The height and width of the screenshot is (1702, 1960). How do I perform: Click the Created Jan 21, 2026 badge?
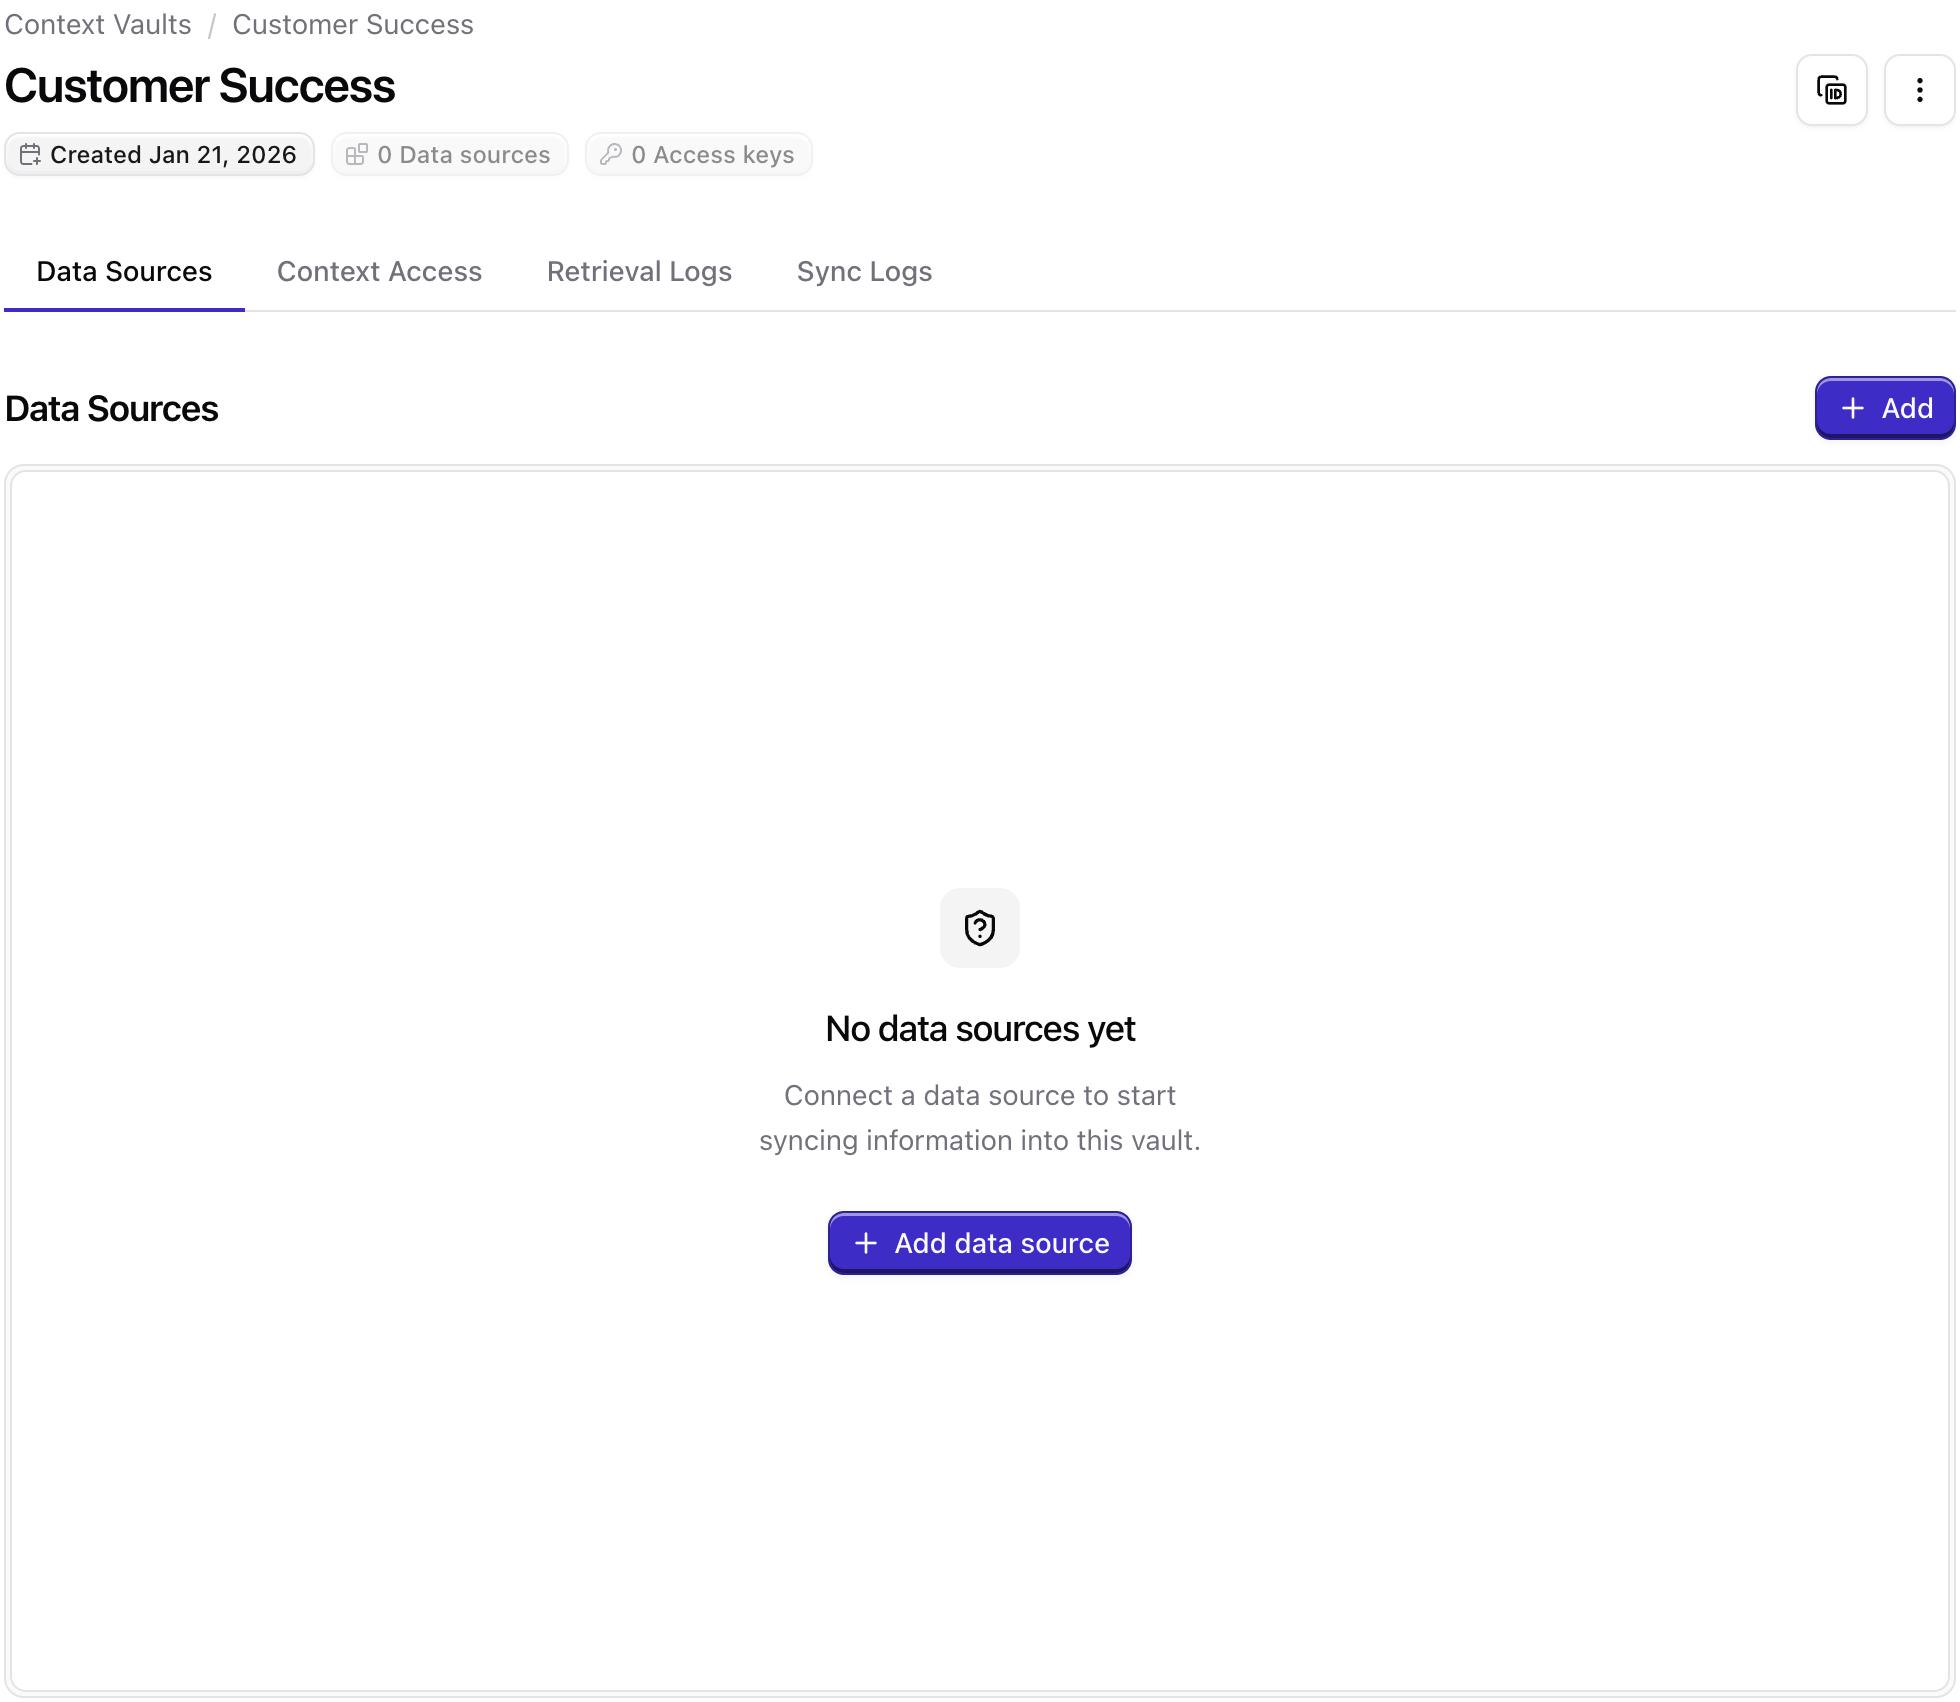(160, 154)
